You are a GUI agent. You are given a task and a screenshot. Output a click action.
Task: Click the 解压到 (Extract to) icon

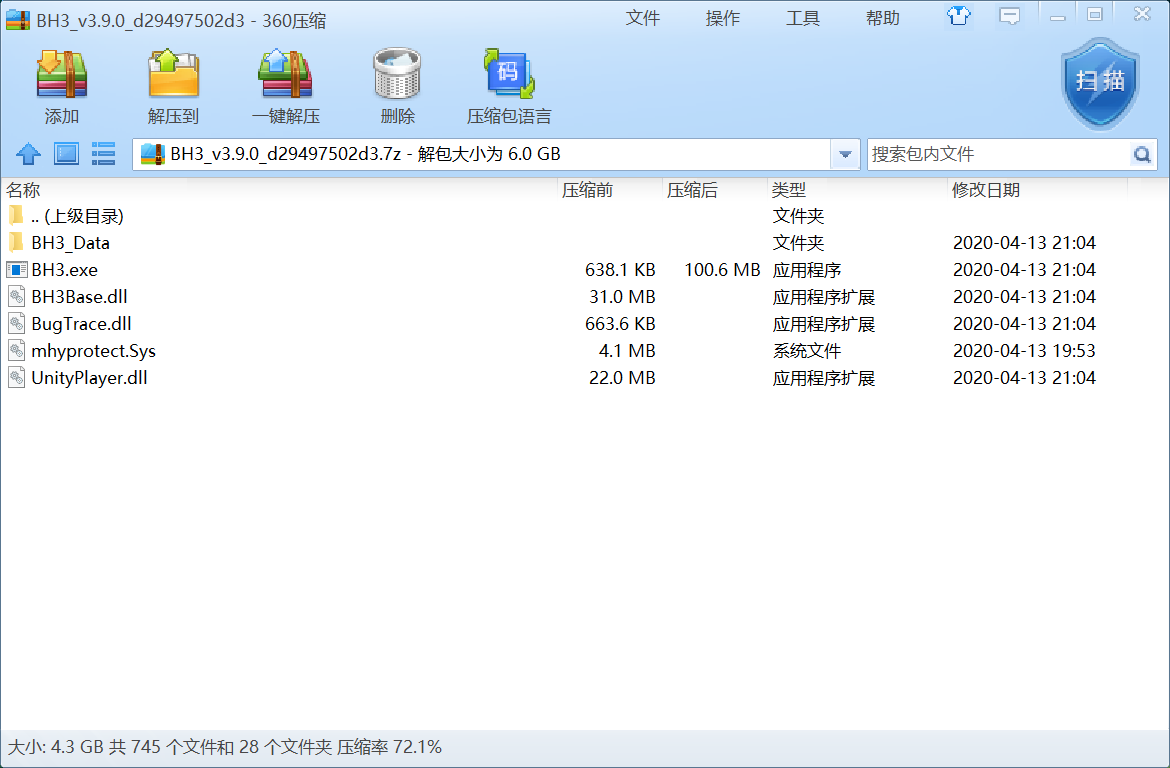173,75
